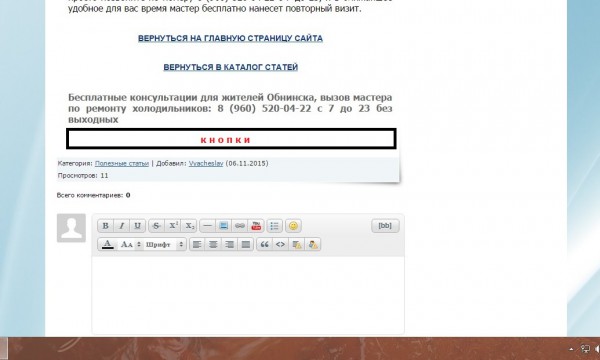The image size is (600, 360).
Task: Insert hyperlink via chain icon
Action: [x=240, y=226]
